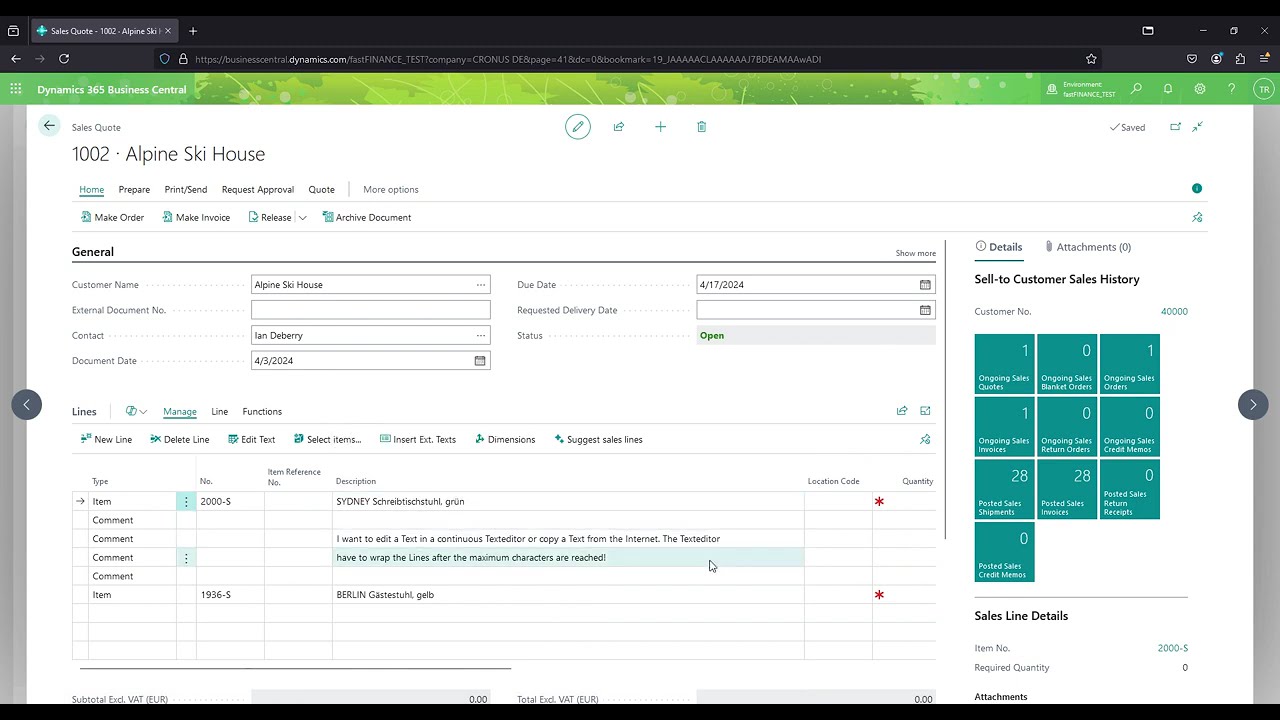Open Posted Sales Shipments tile
The height and width of the screenshot is (720, 1280).
[x=1004, y=490]
